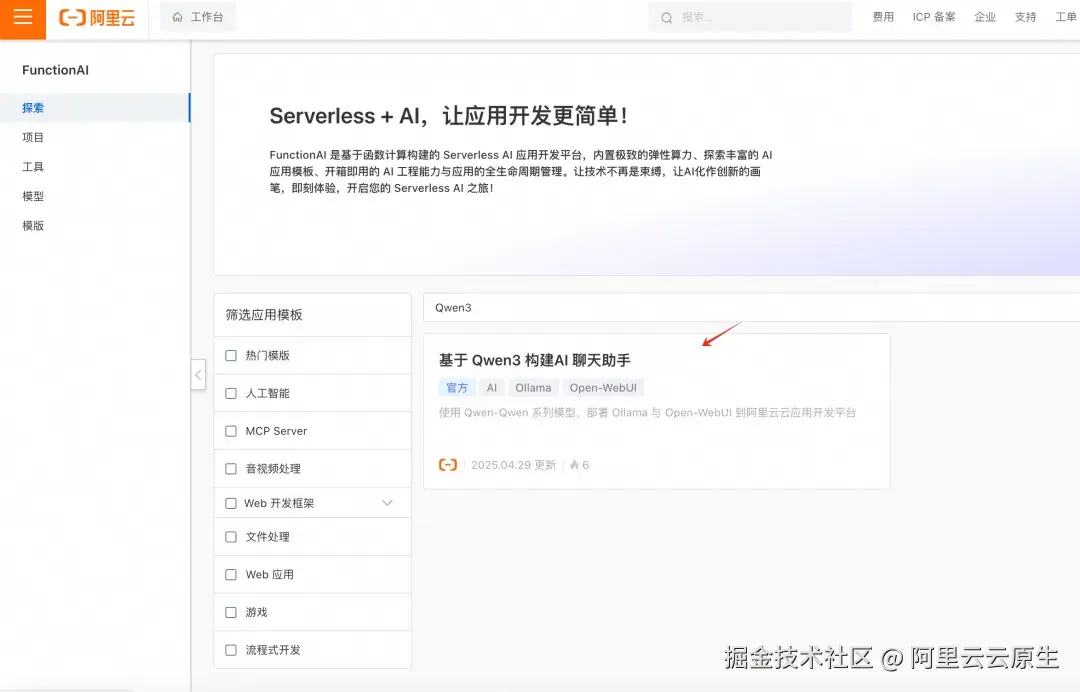This screenshot has height=692, width=1080.
Task: Check the 人工智能 template filter
Action: 230,392
